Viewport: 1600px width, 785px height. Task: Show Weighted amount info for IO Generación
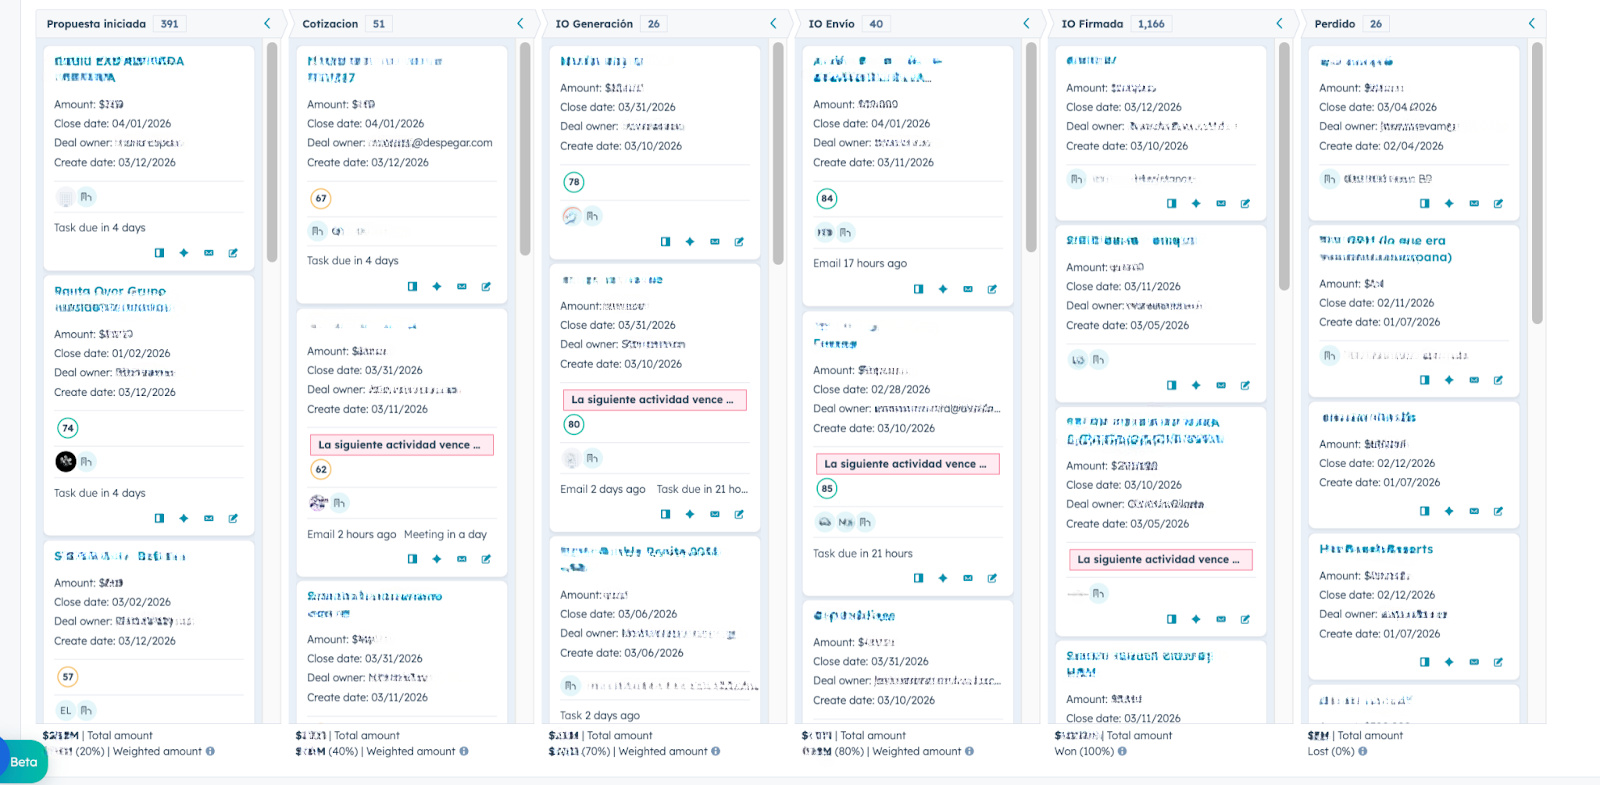[x=716, y=752]
